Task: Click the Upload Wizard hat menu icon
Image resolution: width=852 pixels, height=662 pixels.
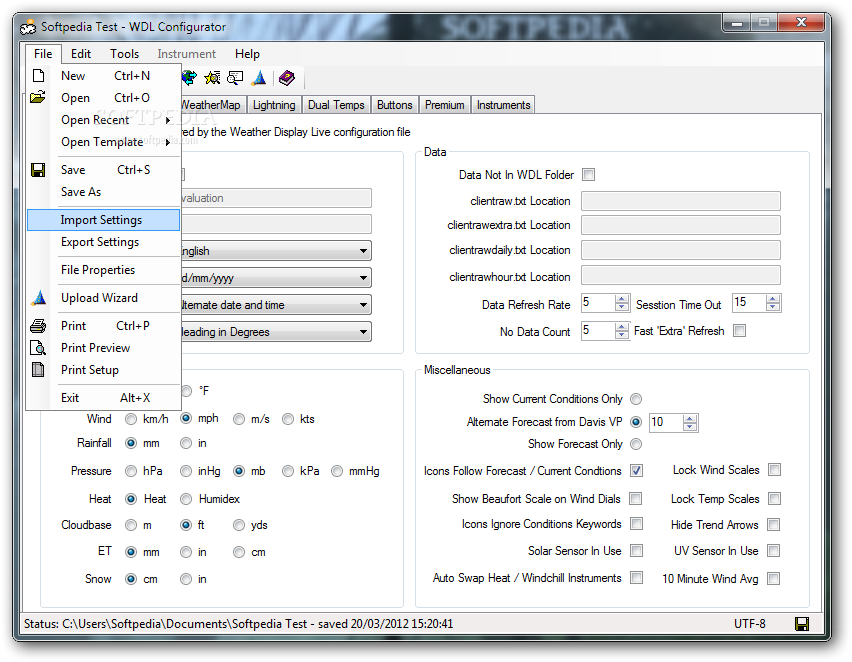Action: [x=39, y=297]
